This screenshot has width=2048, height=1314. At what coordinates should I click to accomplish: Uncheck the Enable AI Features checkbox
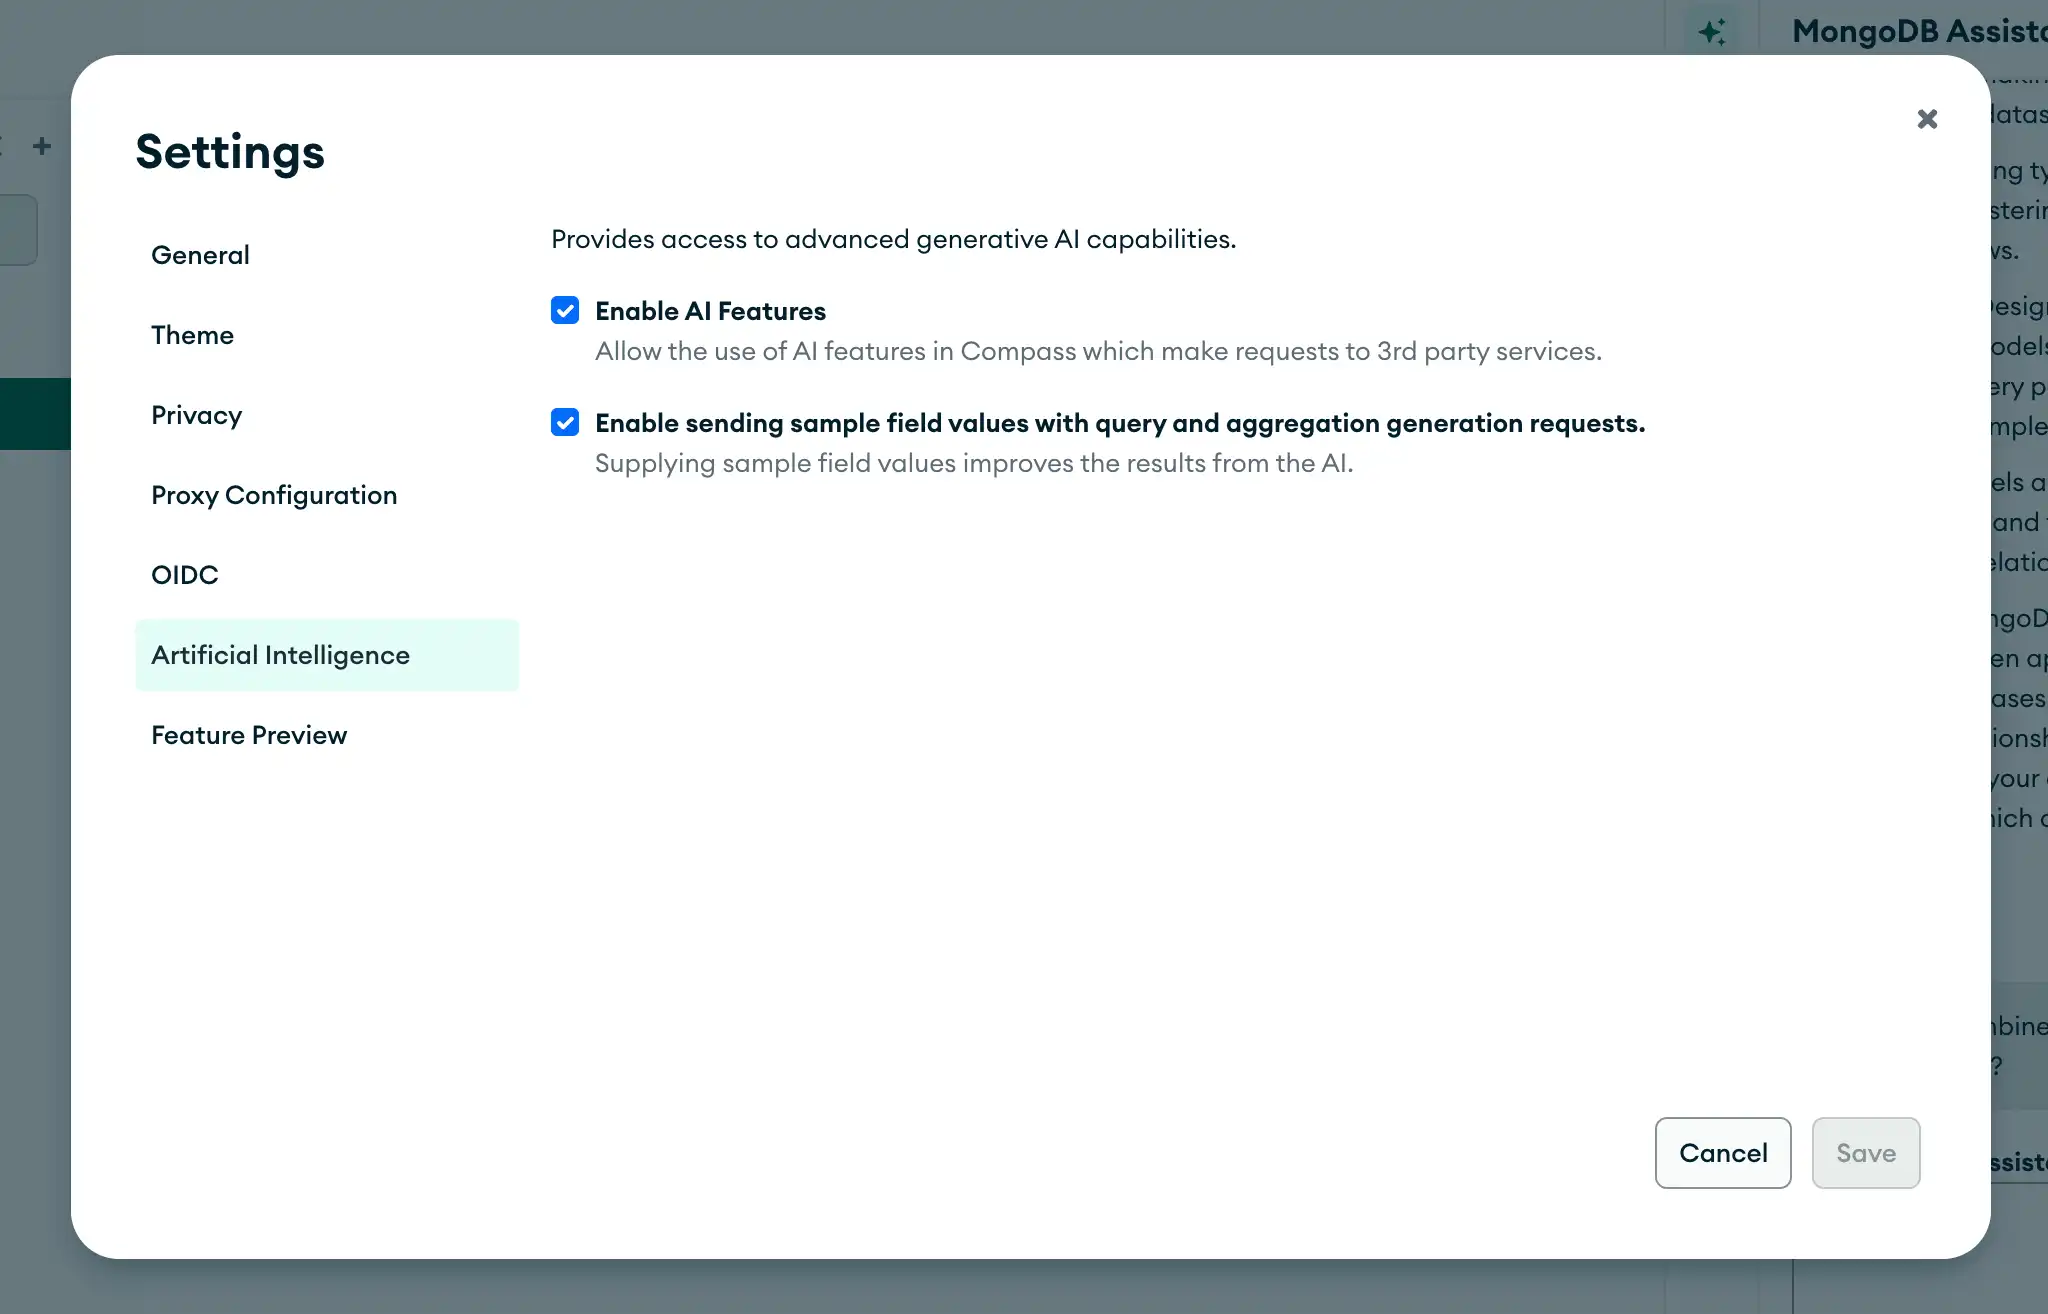565,310
